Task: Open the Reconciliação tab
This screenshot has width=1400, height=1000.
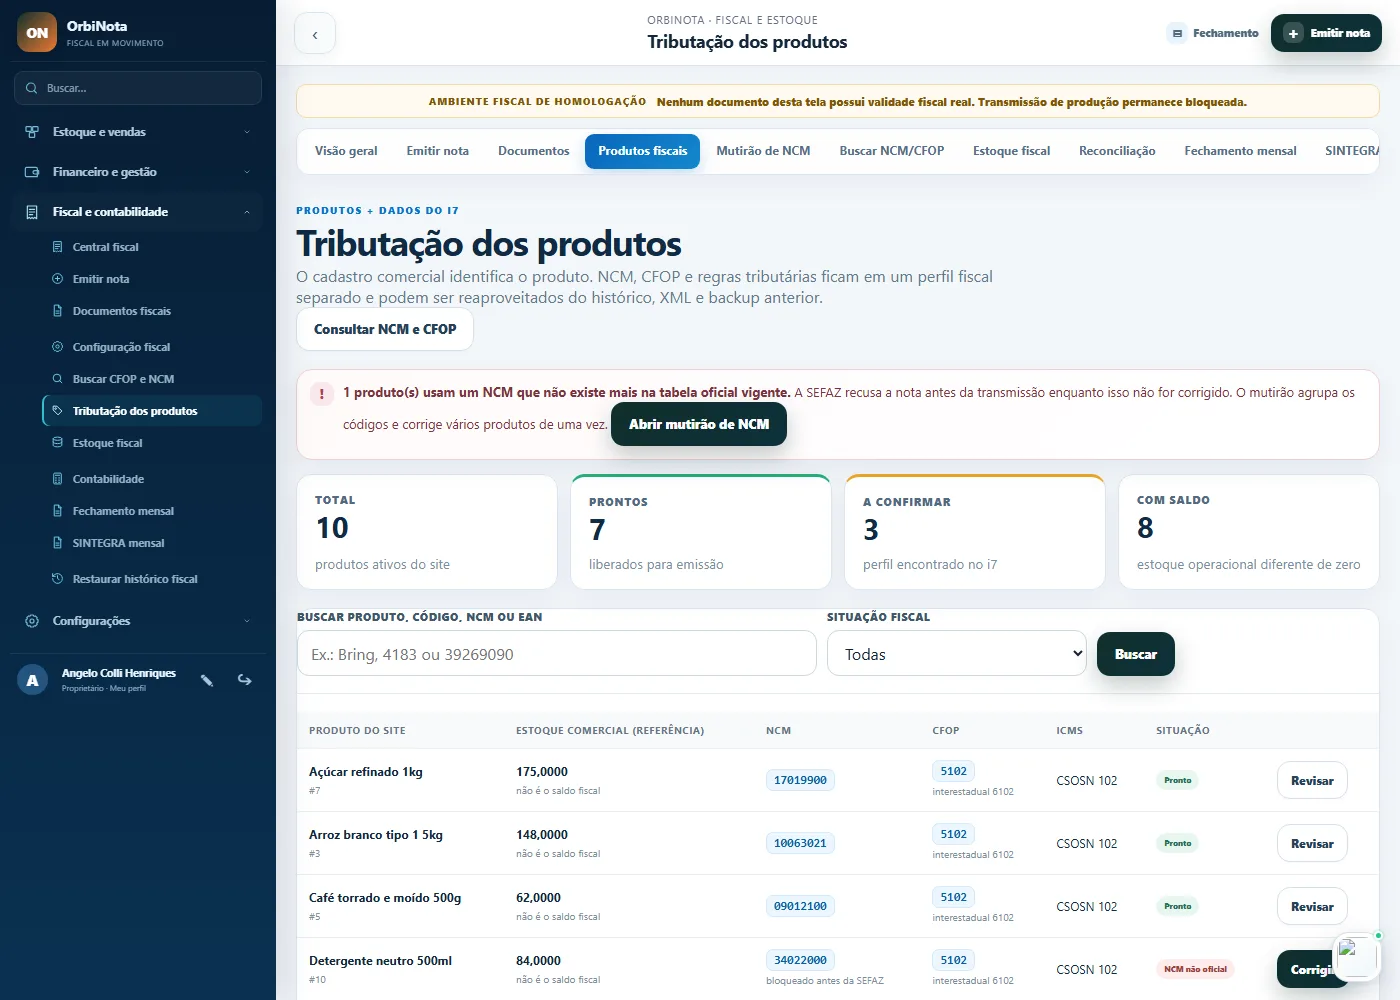Action: coord(1117,151)
